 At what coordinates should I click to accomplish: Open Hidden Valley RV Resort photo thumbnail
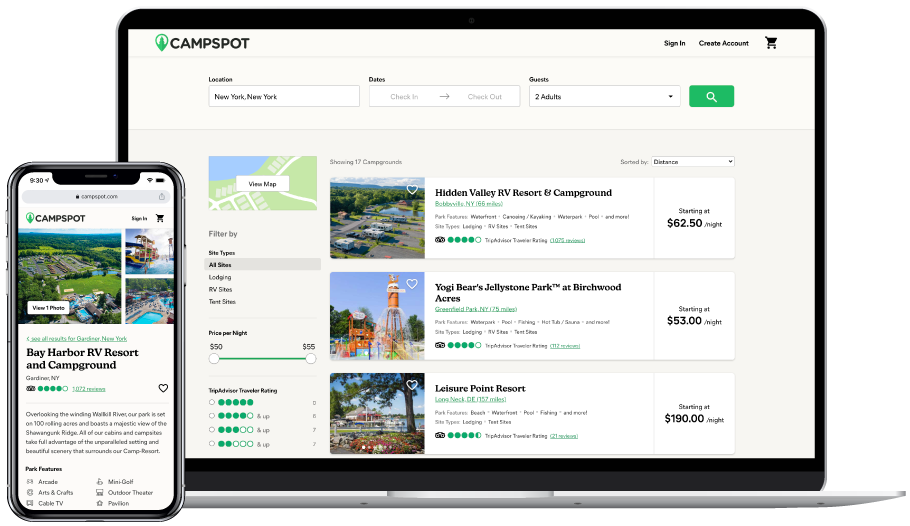click(x=377, y=218)
